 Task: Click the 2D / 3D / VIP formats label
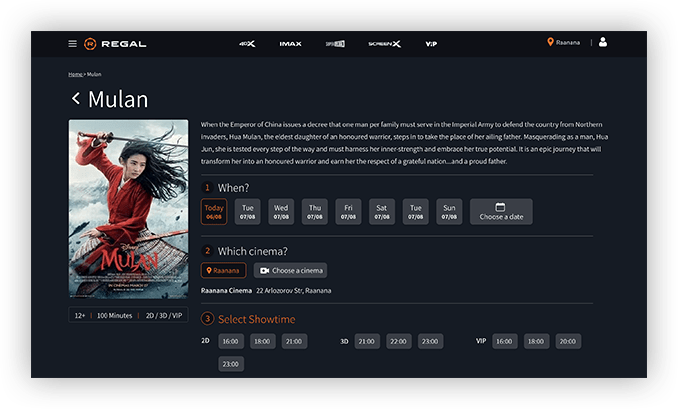pos(164,316)
